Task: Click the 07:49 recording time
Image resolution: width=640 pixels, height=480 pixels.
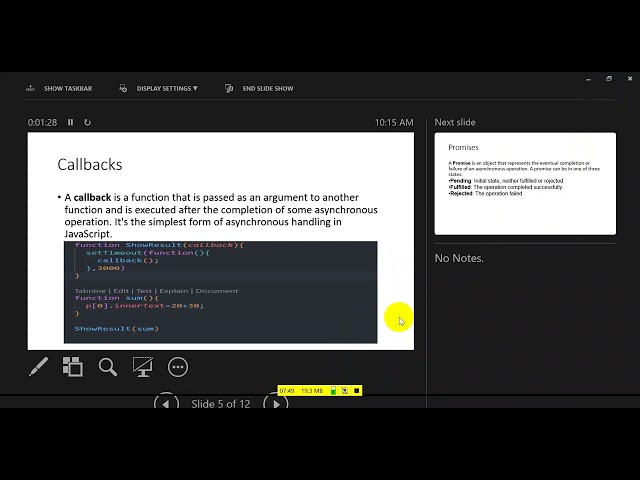Action: pos(287,391)
